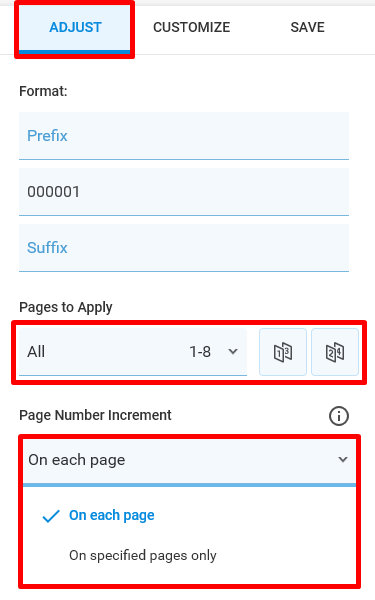
Task: Collapse the On each page dropdown header
Action: click(x=189, y=460)
